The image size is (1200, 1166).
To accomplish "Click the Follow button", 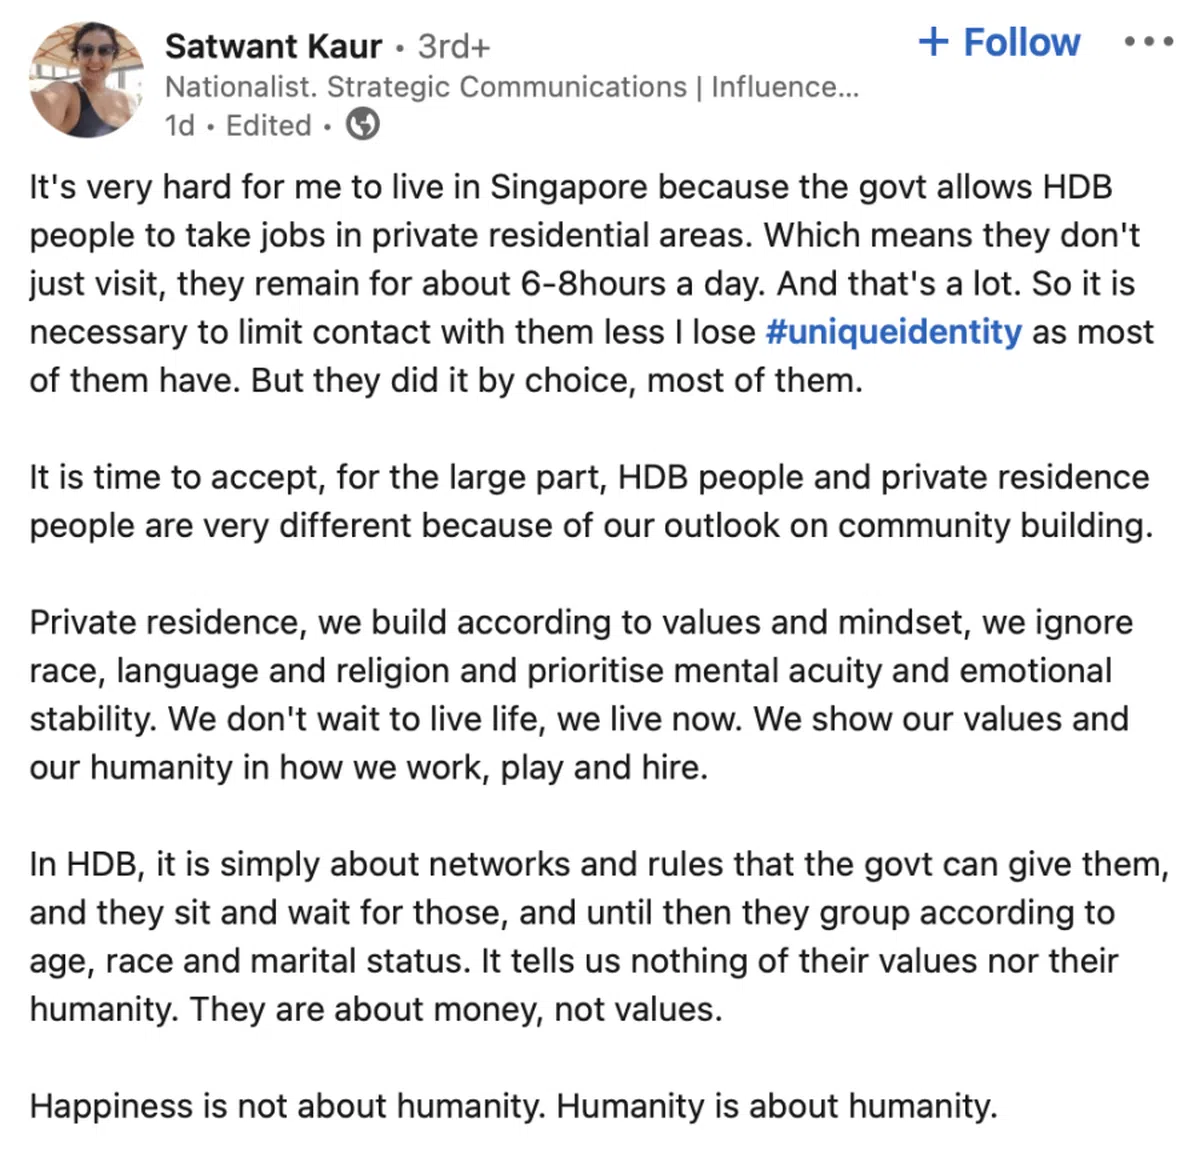I will coord(1020,42).
